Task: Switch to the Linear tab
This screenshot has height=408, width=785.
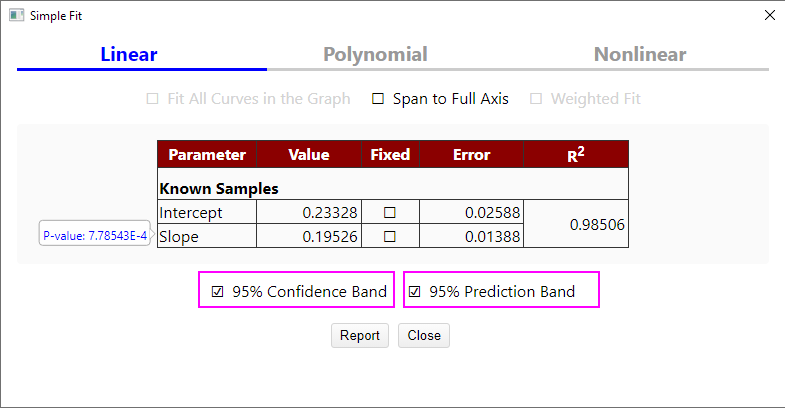Action: [129, 55]
